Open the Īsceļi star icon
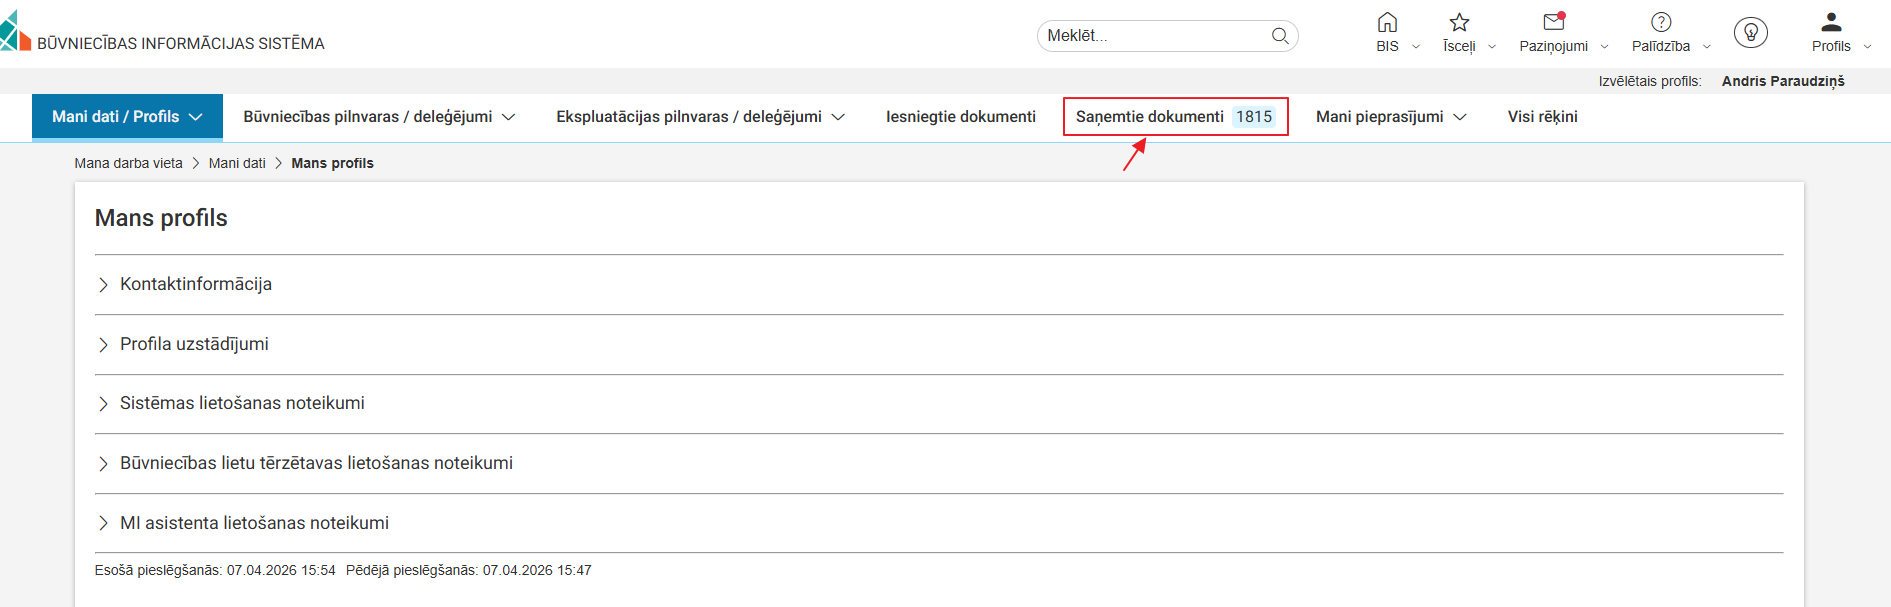1891x607 pixels. (x=1459, y=23)
